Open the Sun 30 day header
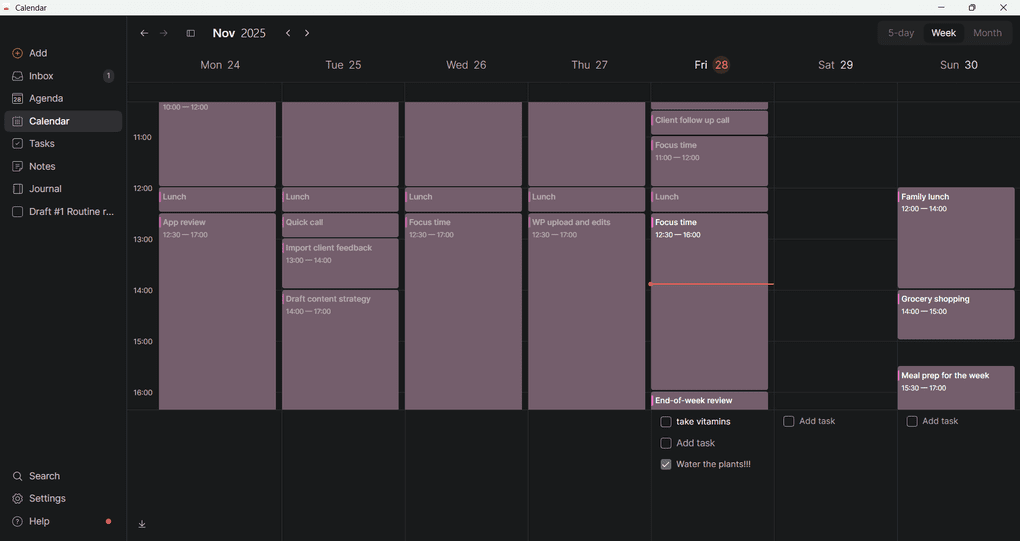Viewport: 1020px width, 541px height. [958, 65]
